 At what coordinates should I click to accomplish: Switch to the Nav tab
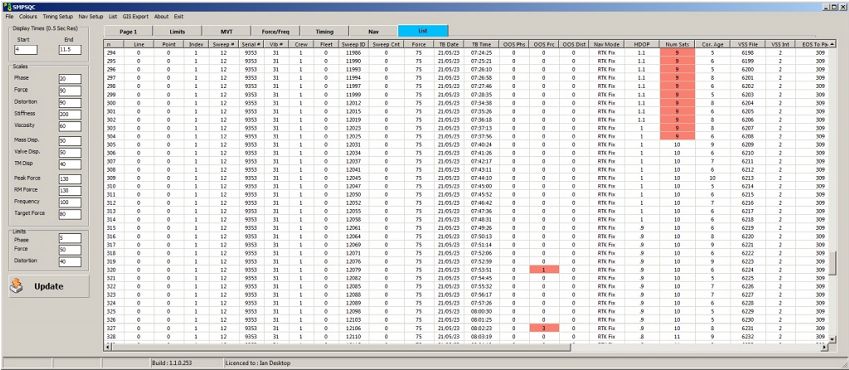tap(373, 31)
